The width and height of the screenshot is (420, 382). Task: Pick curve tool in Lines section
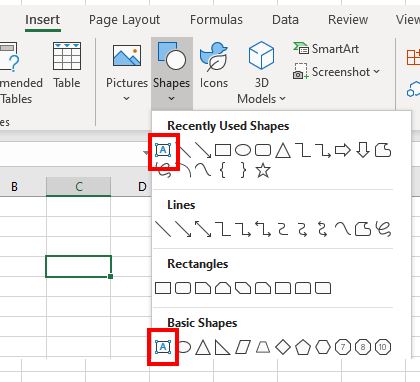(x=343, y=229)
